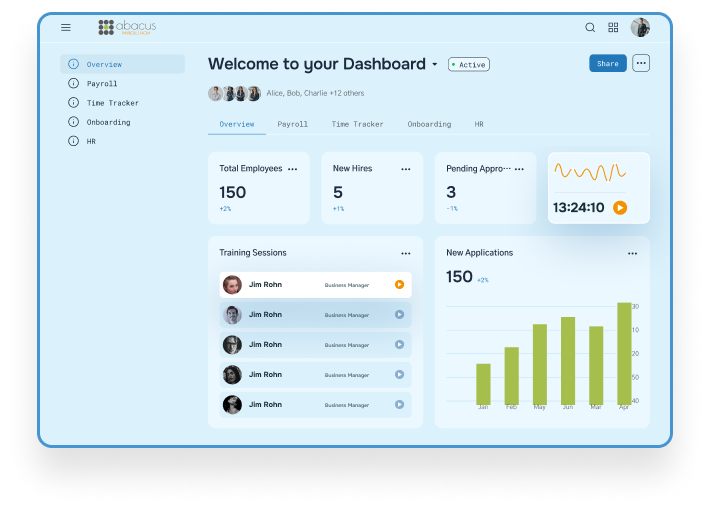
Task: Open the more options button beside Share
Action: click(x=641, y=63)
